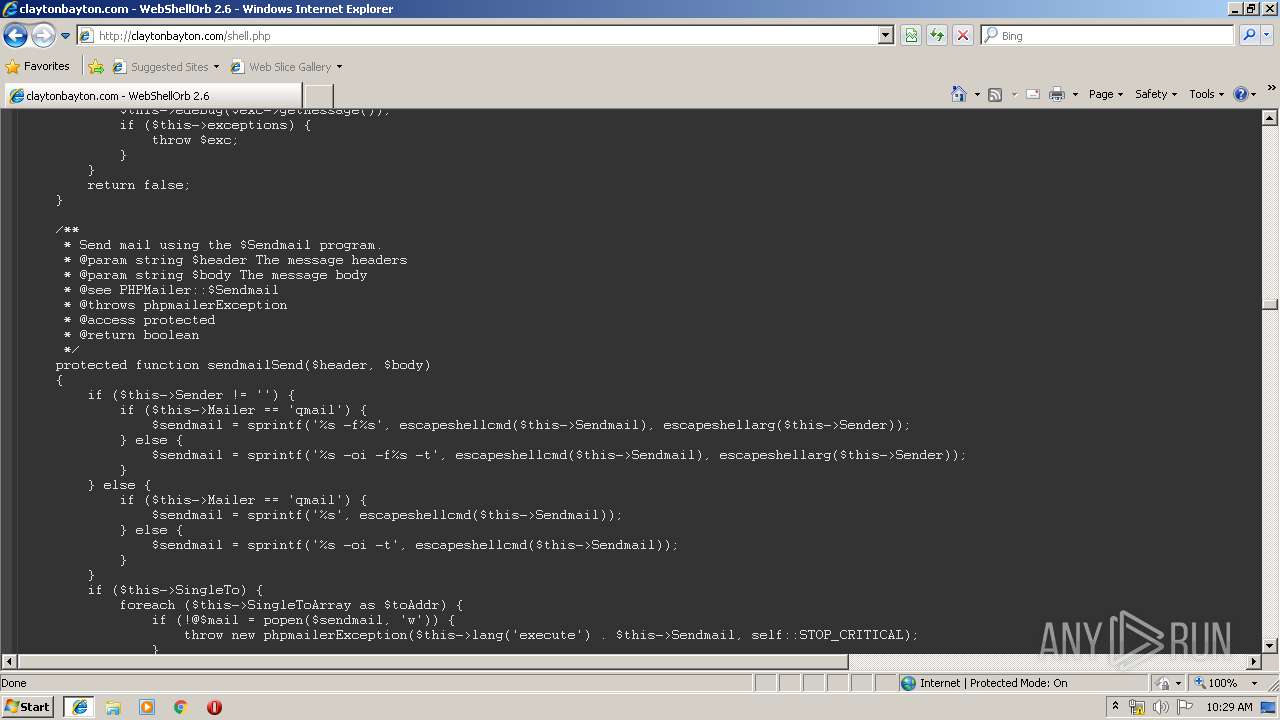Click the RSS feeds icon
This screenshot has width=1280, height=720.
995,94
